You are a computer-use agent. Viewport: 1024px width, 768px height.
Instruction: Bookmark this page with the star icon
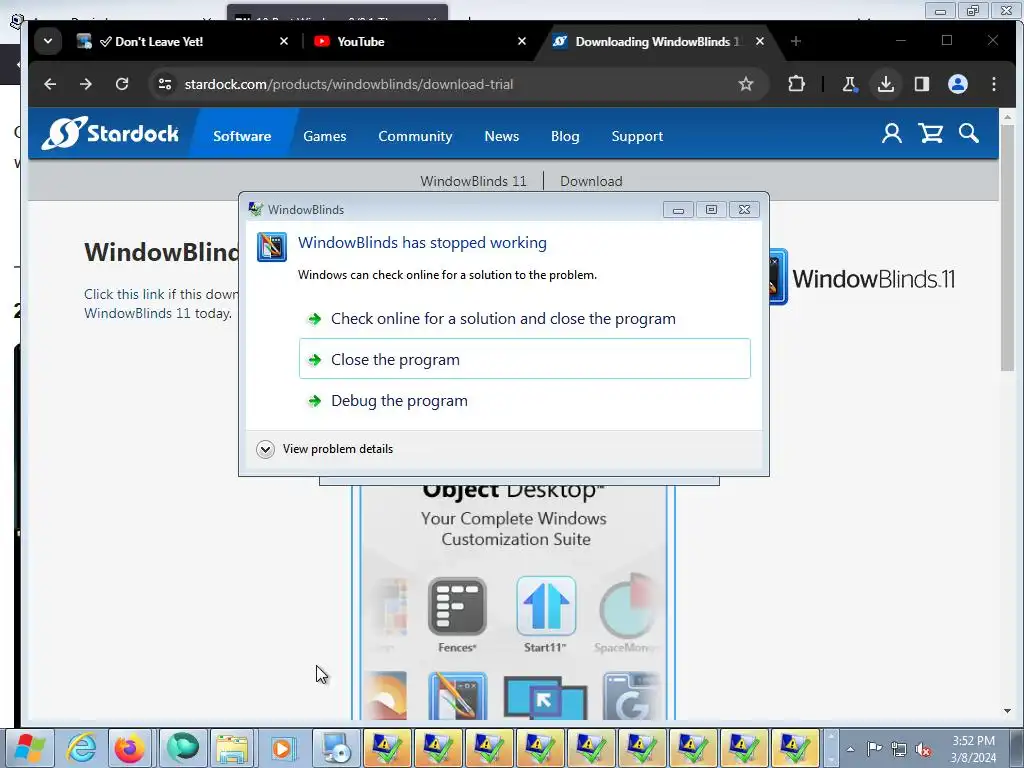click(746, 84)
